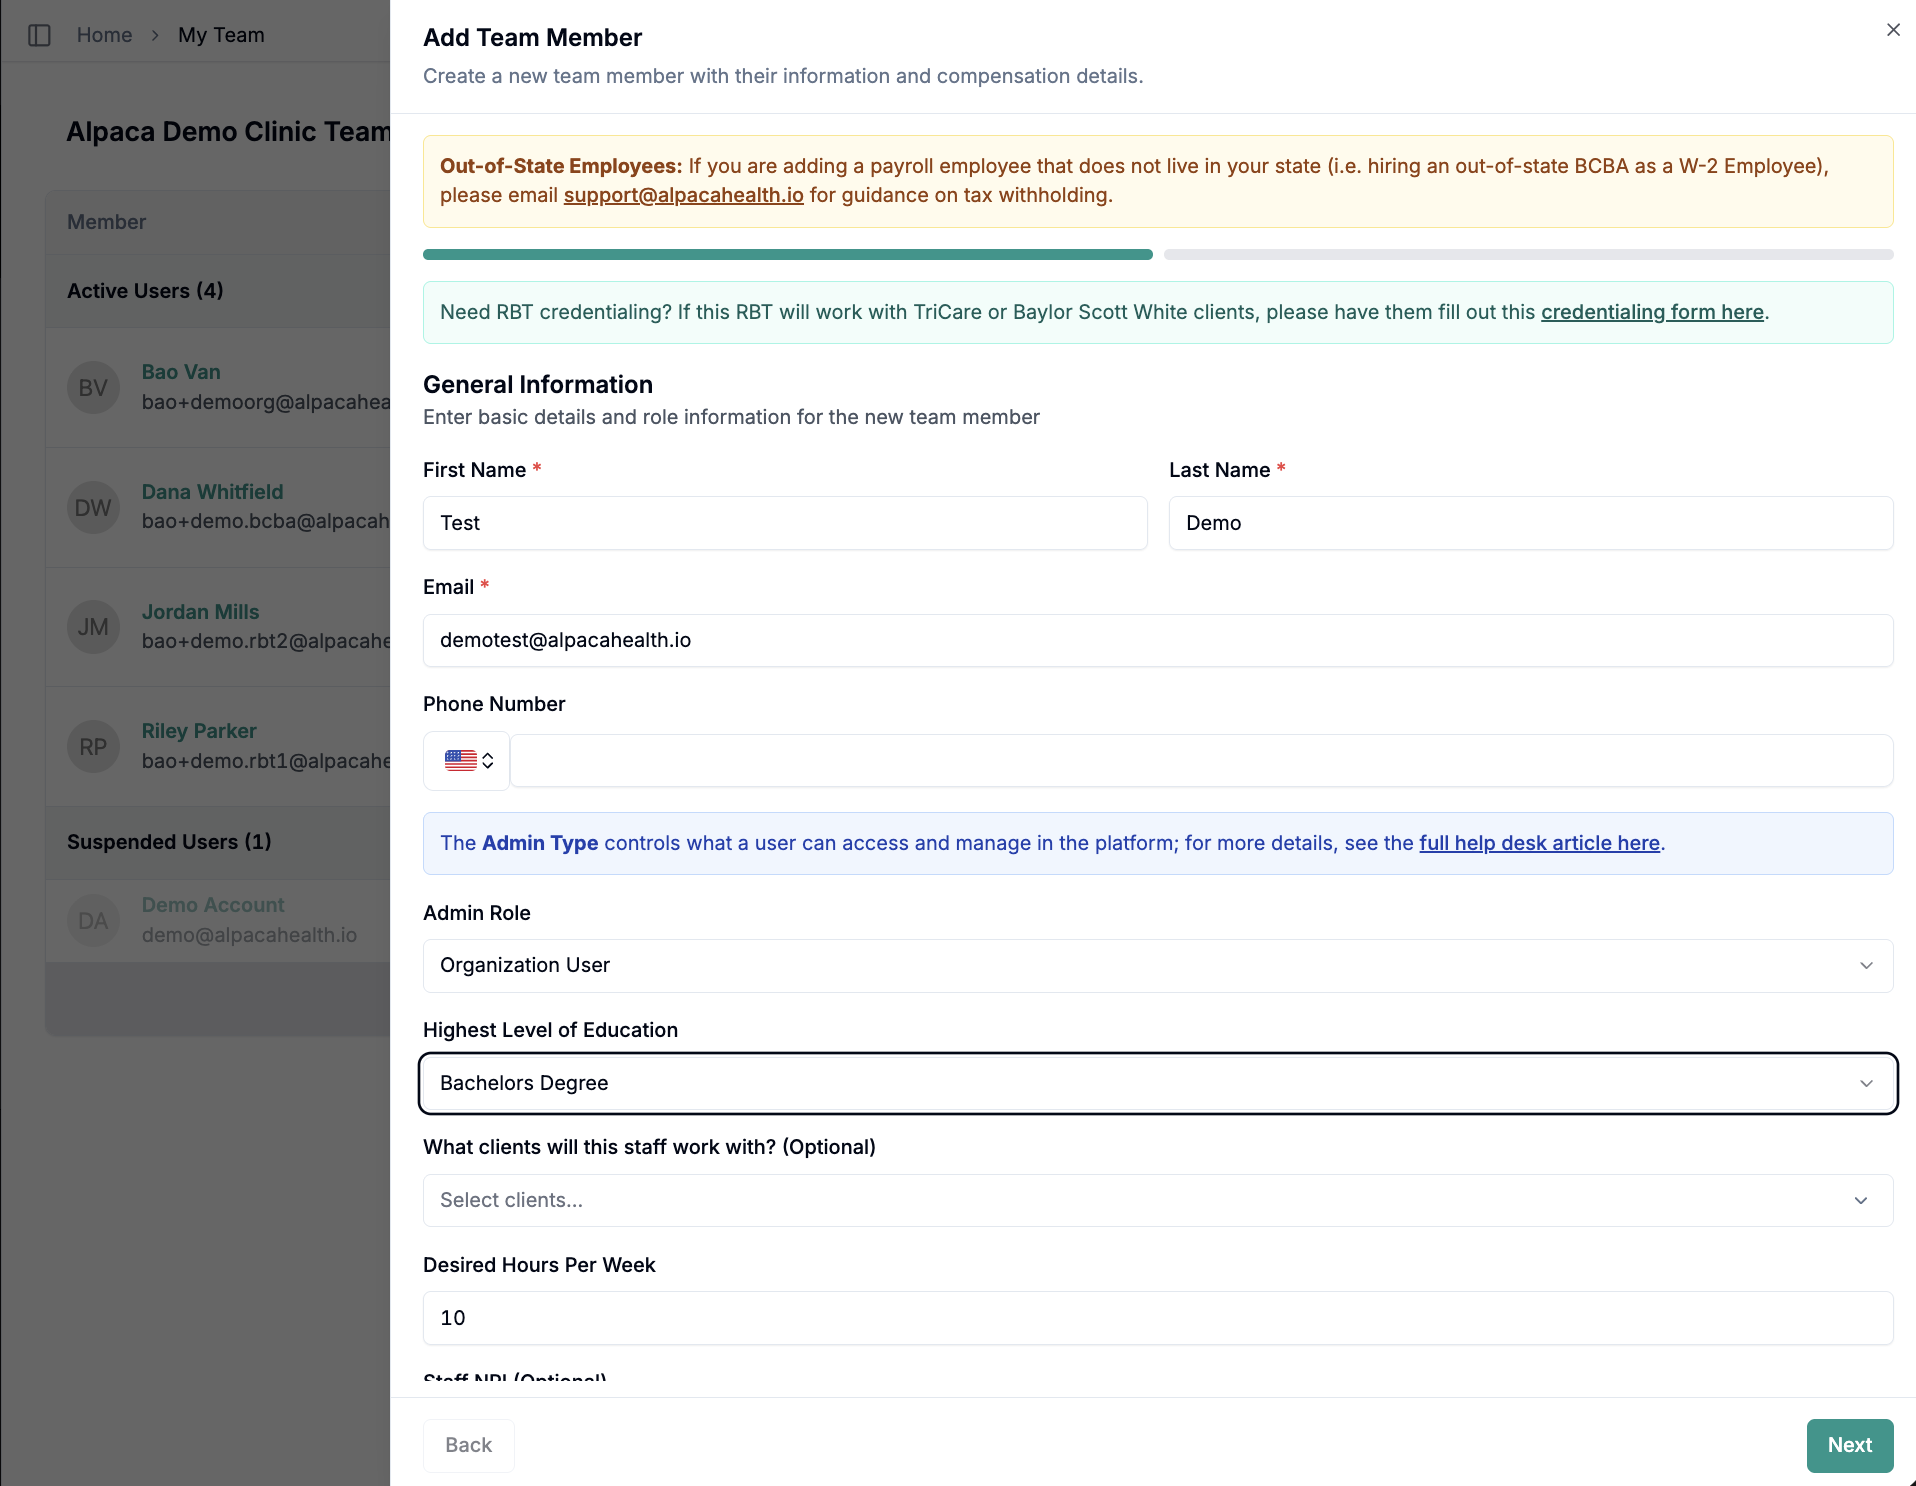Click the Phone Number text field
This screenshot has width=1916, height=1486.
coord(1201,761)
